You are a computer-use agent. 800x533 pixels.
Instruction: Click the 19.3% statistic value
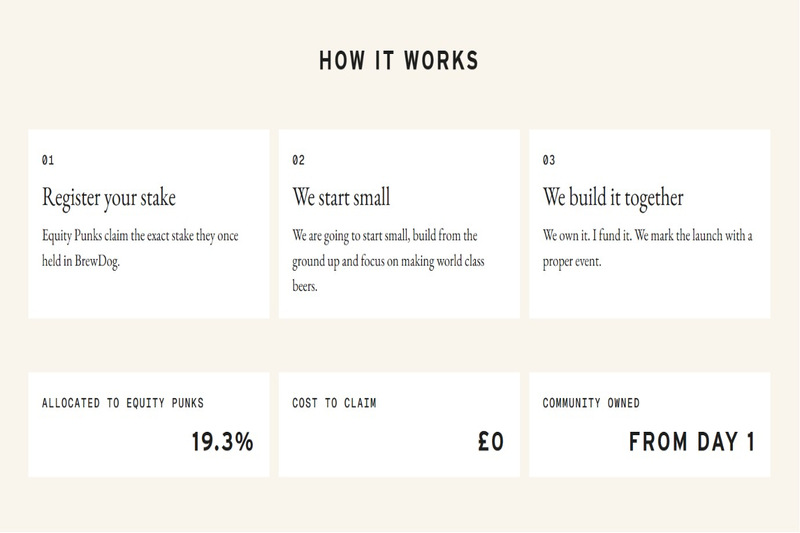pyautogui.click(x=222, y=442)
